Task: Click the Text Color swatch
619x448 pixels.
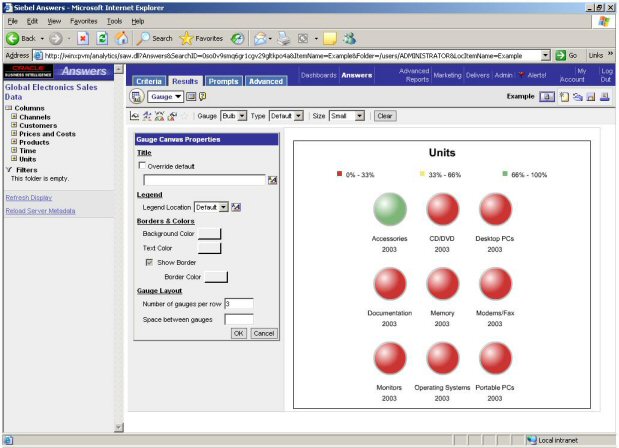Action: pos(209,248)
